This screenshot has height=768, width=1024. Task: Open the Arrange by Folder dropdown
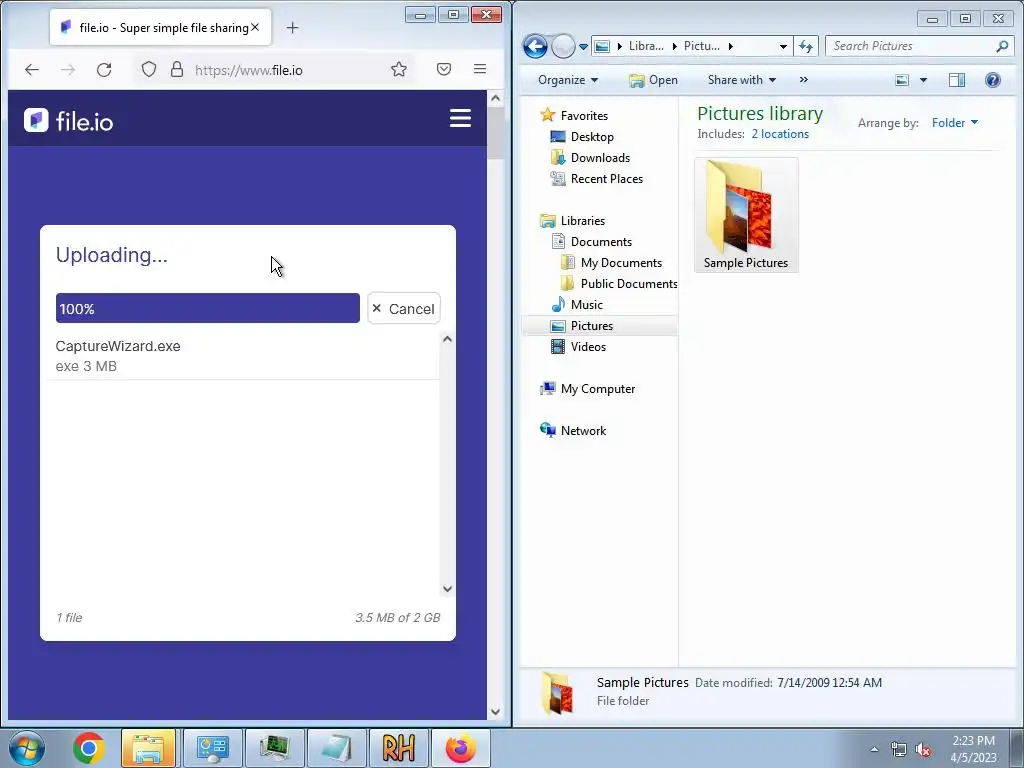tap(955, 123)
